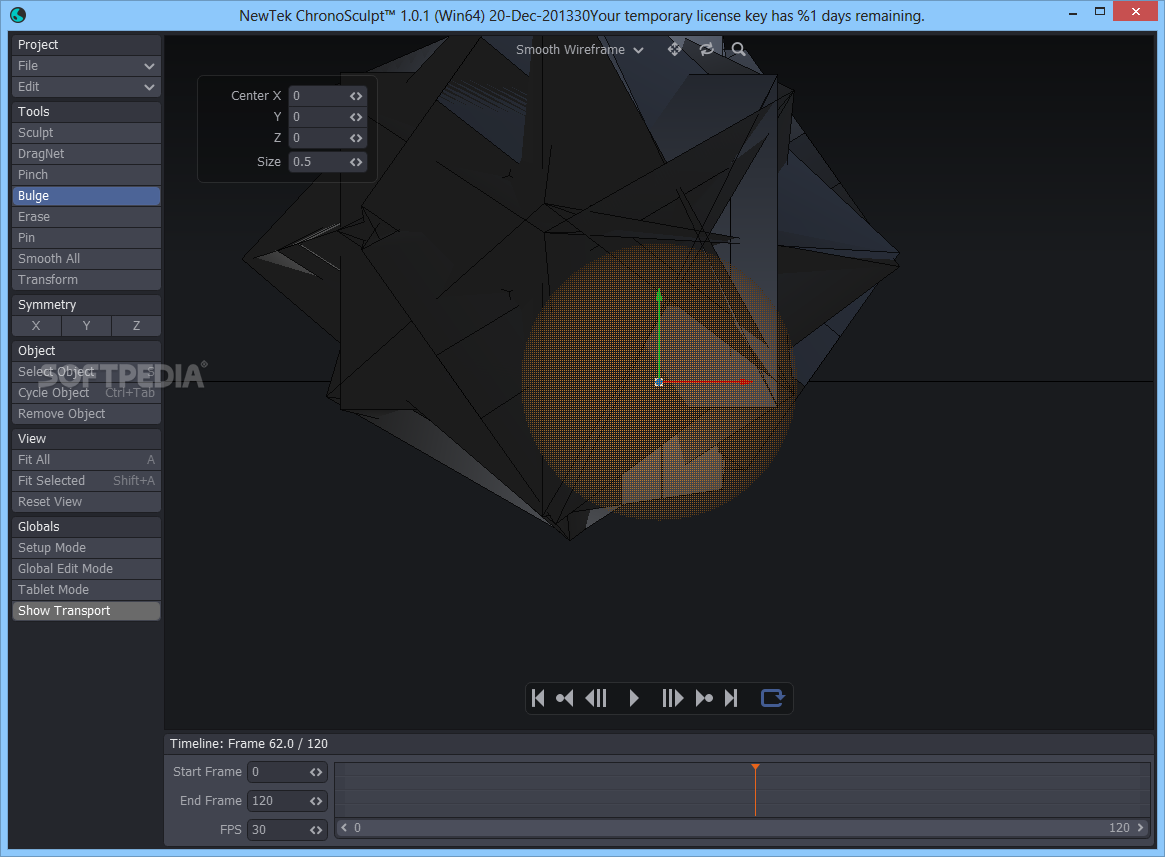Click Remove Object
Image resolution: width=1165 pixels, height=857 pixels.
pyautogui.click(x=86, y=414)
